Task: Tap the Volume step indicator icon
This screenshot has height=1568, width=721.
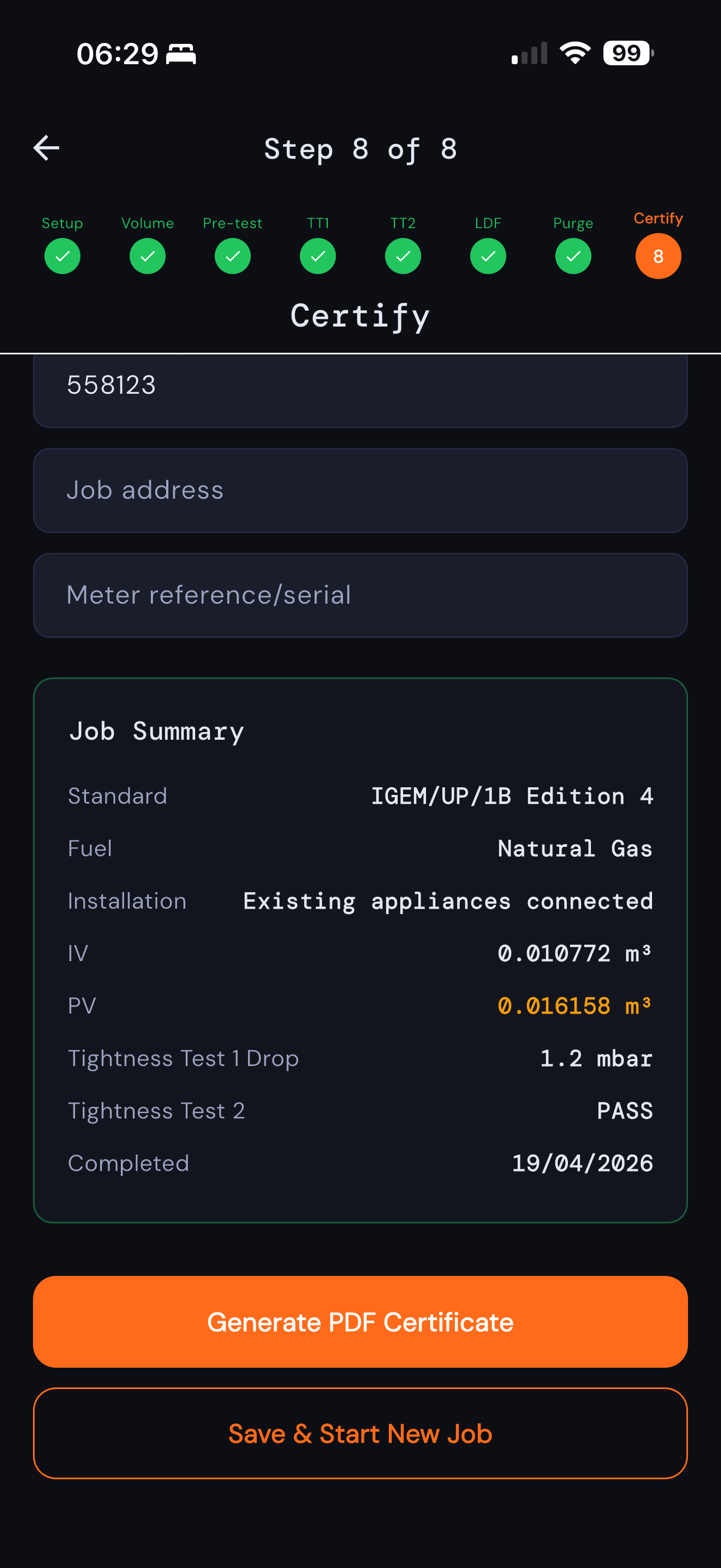Action: (147, 256)
